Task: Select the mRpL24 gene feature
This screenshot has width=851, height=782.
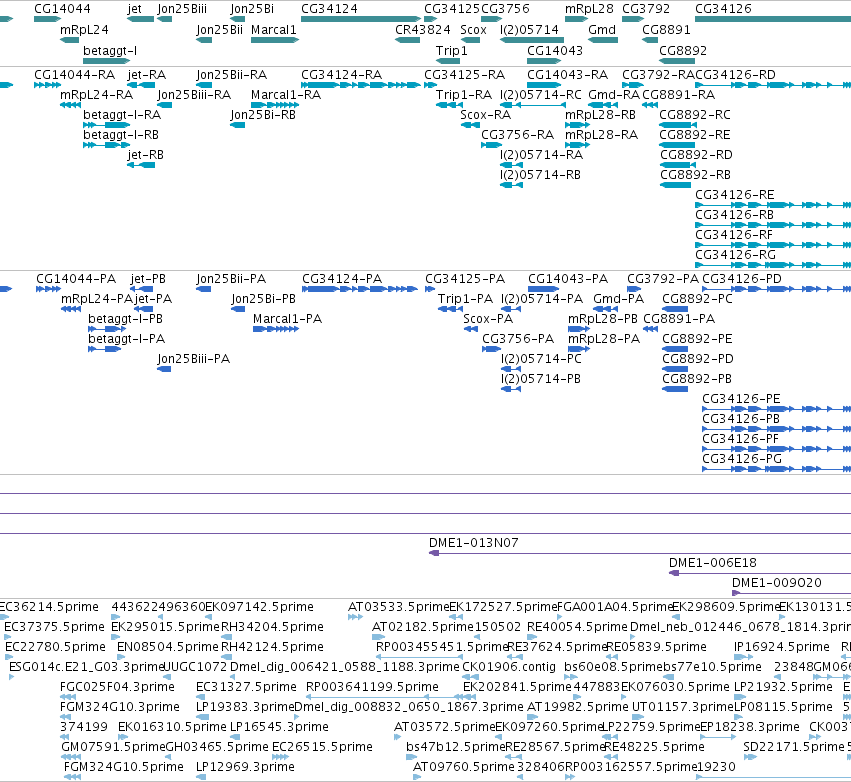Action: (70, 40)
